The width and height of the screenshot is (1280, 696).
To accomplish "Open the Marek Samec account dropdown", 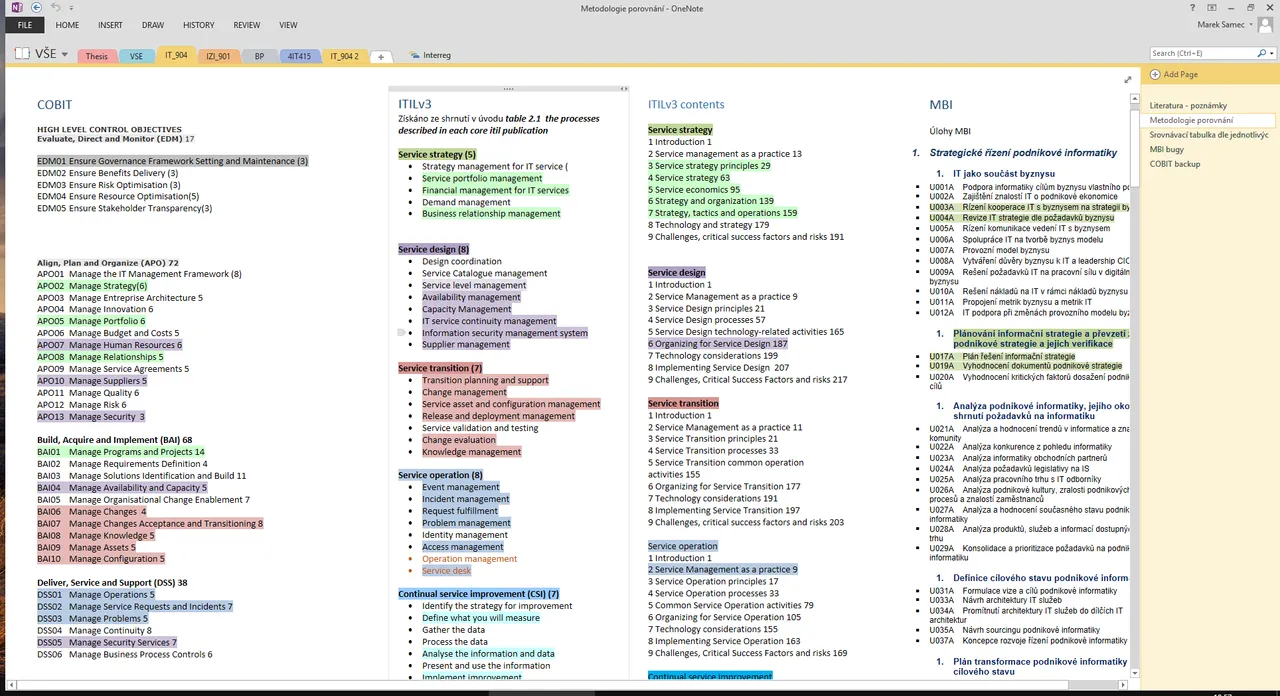I will (x=1224, y=25).
